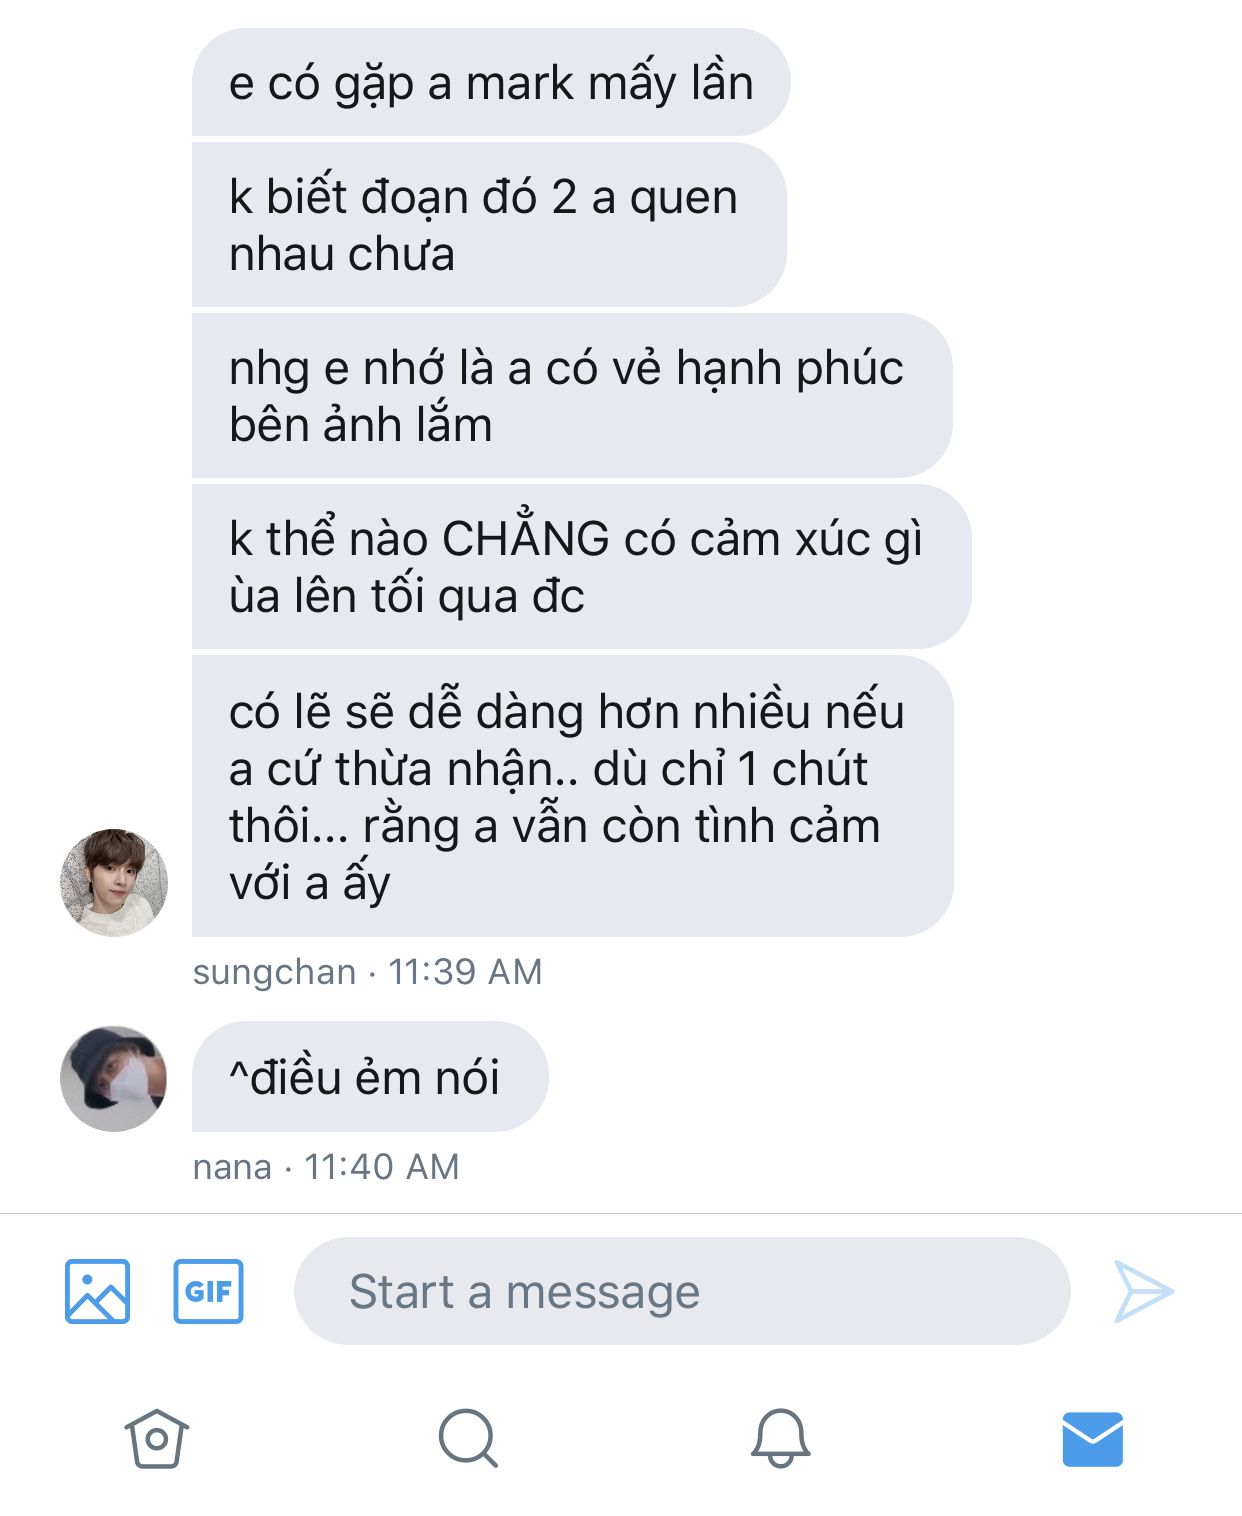1242x1516 pixels.
Task: Tap the 'sungchan · 11:39 AM' timestamp label
Action: [x=367, y=971]
